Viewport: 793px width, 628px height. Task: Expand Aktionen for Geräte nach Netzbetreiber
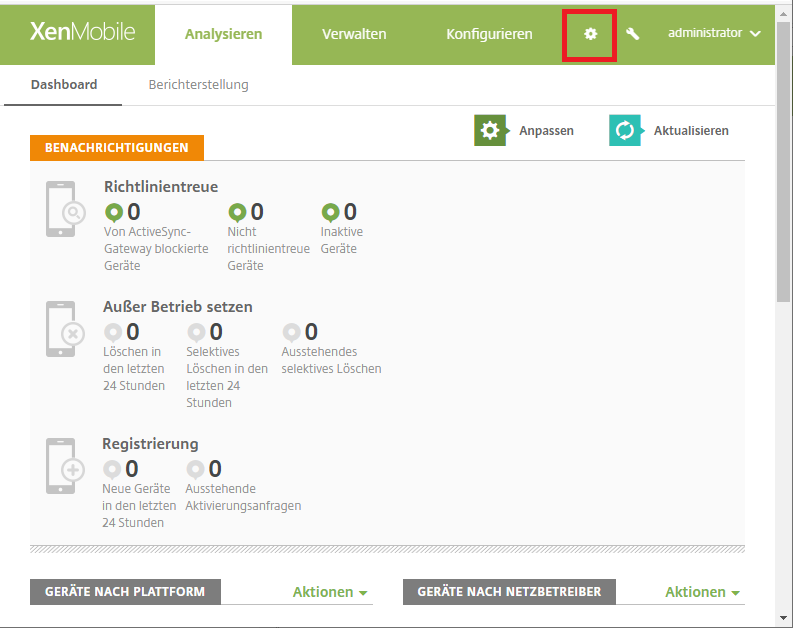coord(702,592)
